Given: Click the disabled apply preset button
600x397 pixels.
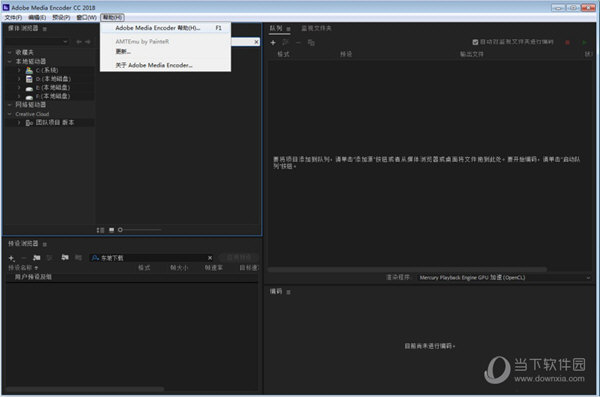Looking at the screenshot, I should coord(239,258).
